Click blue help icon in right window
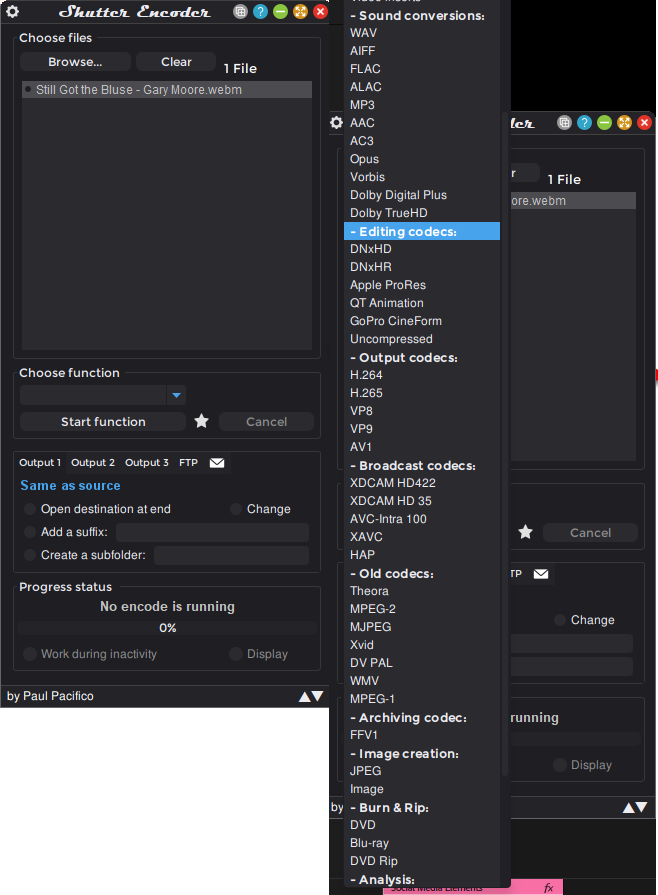The height and width of the screenshot is (895, 658). tap(584, 122)
